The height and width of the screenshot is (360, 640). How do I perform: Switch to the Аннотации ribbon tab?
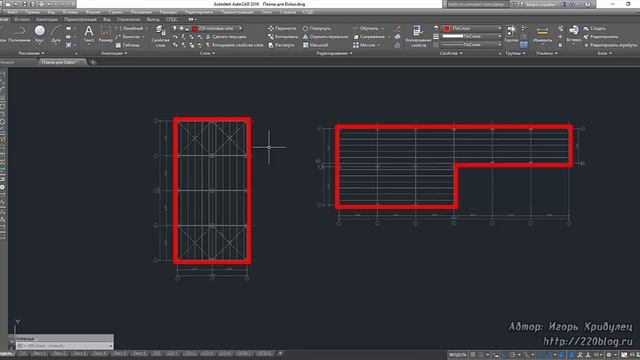click(47, 20)
